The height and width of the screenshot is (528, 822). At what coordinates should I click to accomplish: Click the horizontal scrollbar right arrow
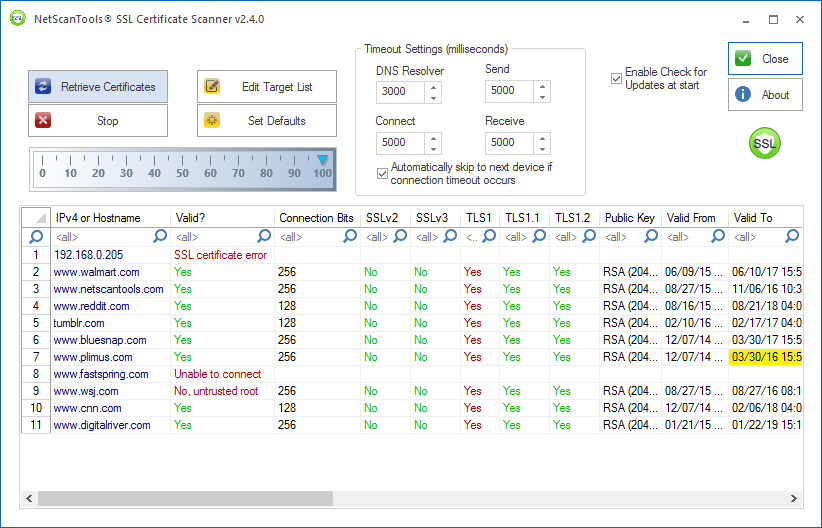(x=794, y=498)
